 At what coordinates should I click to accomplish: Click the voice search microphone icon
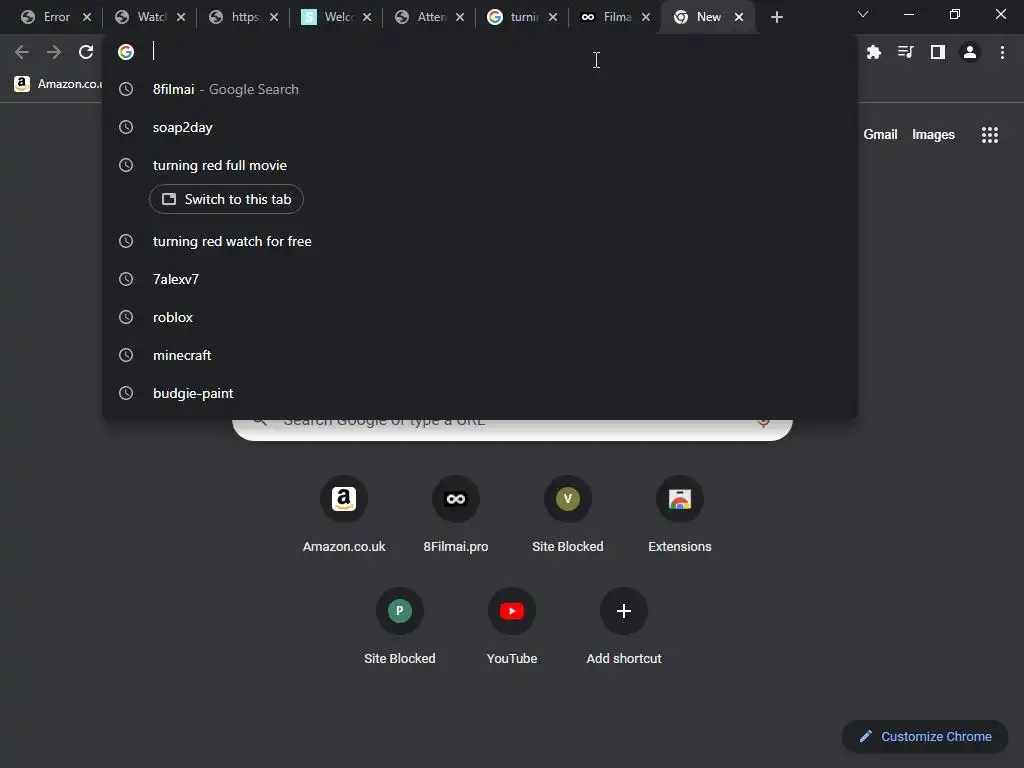[763, 422]
